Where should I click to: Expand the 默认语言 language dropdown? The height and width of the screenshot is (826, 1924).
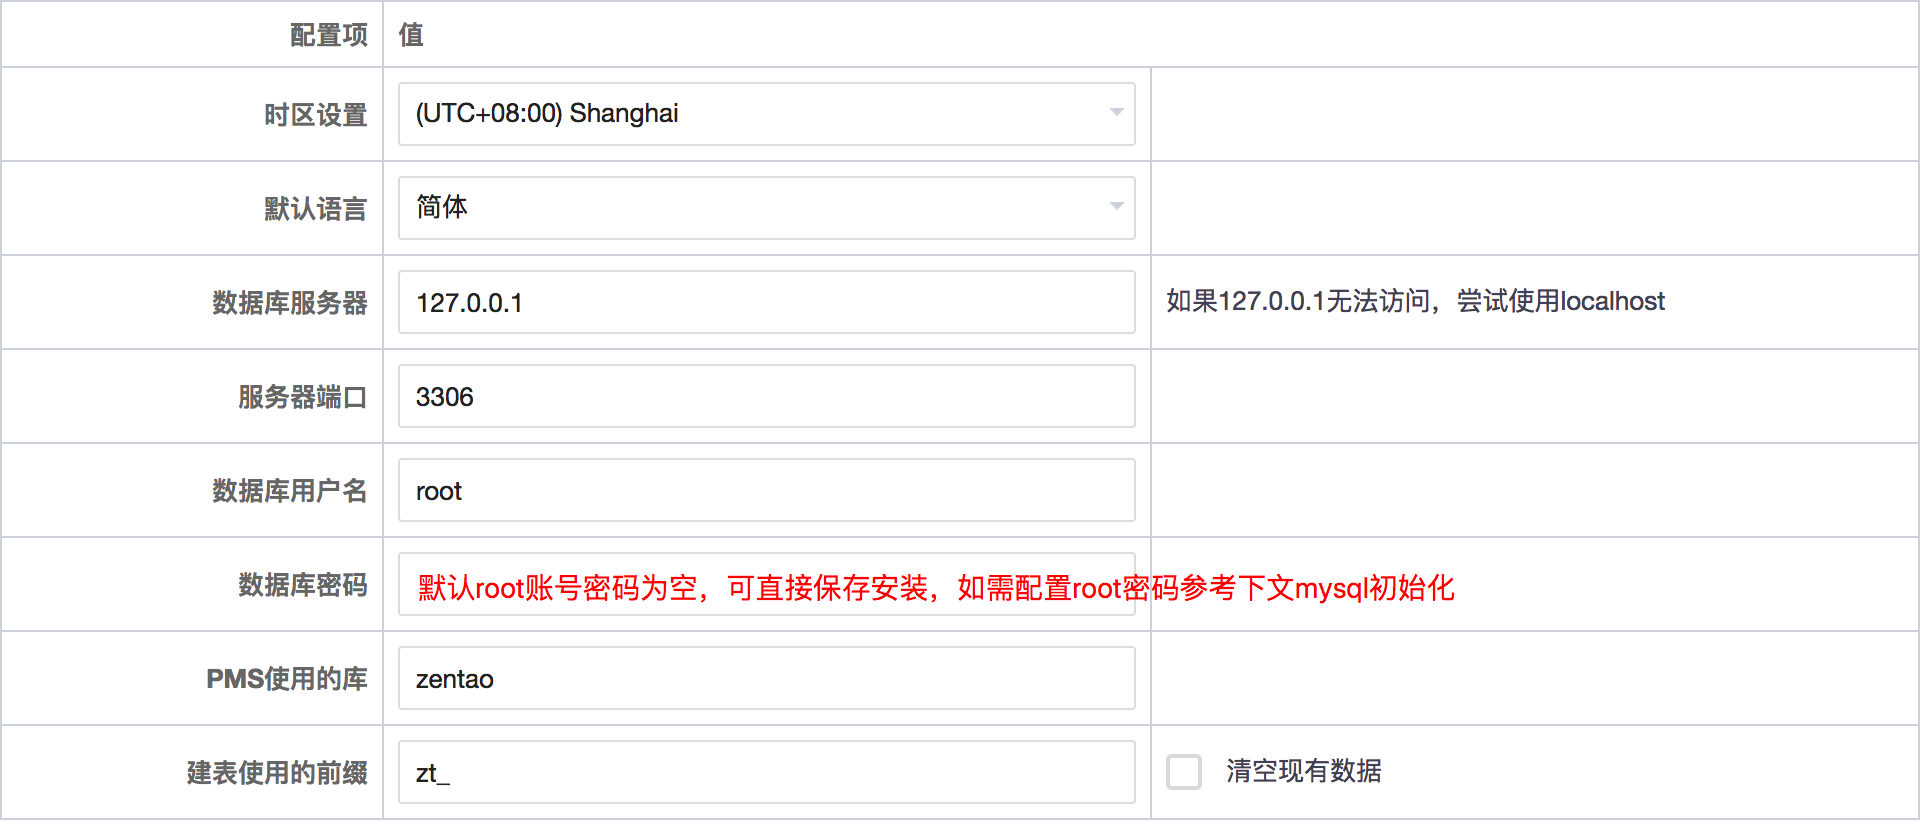click(x=766, y=208)
